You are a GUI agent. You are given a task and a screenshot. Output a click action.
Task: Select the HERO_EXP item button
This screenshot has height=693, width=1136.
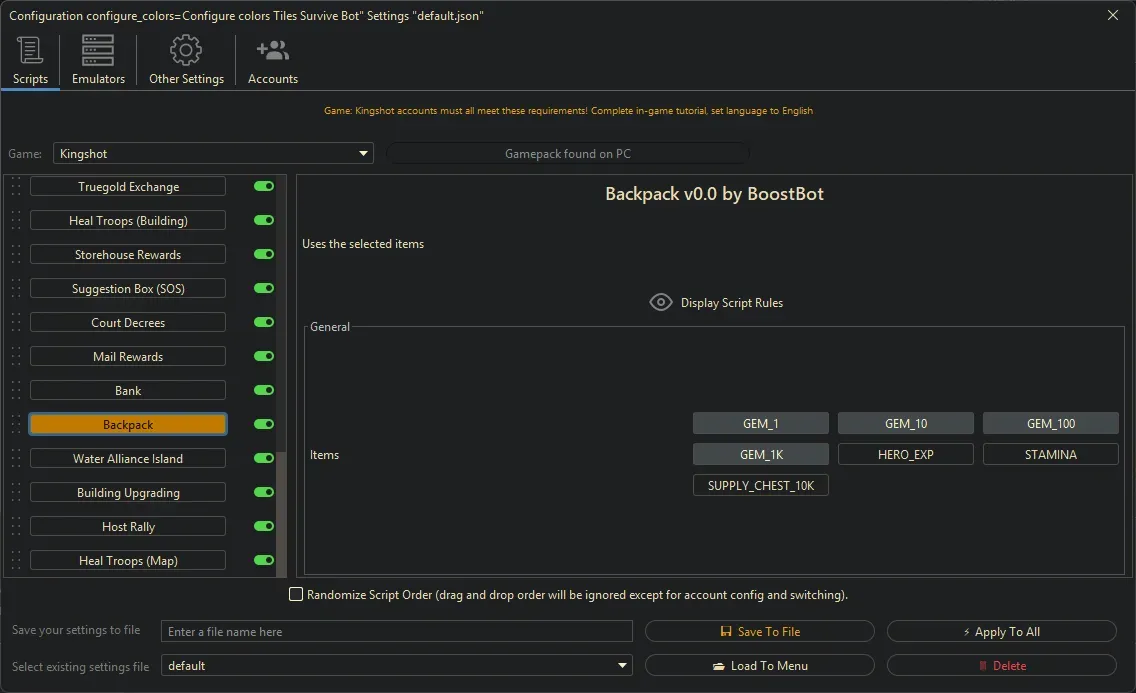pos(905,454)
